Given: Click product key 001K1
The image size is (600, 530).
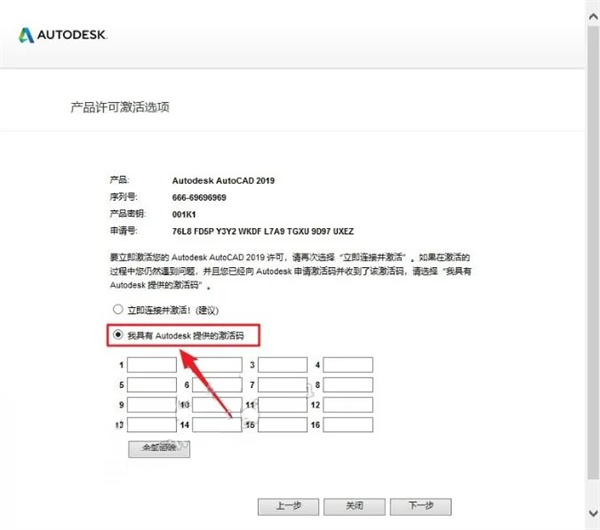Looking at the screenshot, I should (184, 214).
